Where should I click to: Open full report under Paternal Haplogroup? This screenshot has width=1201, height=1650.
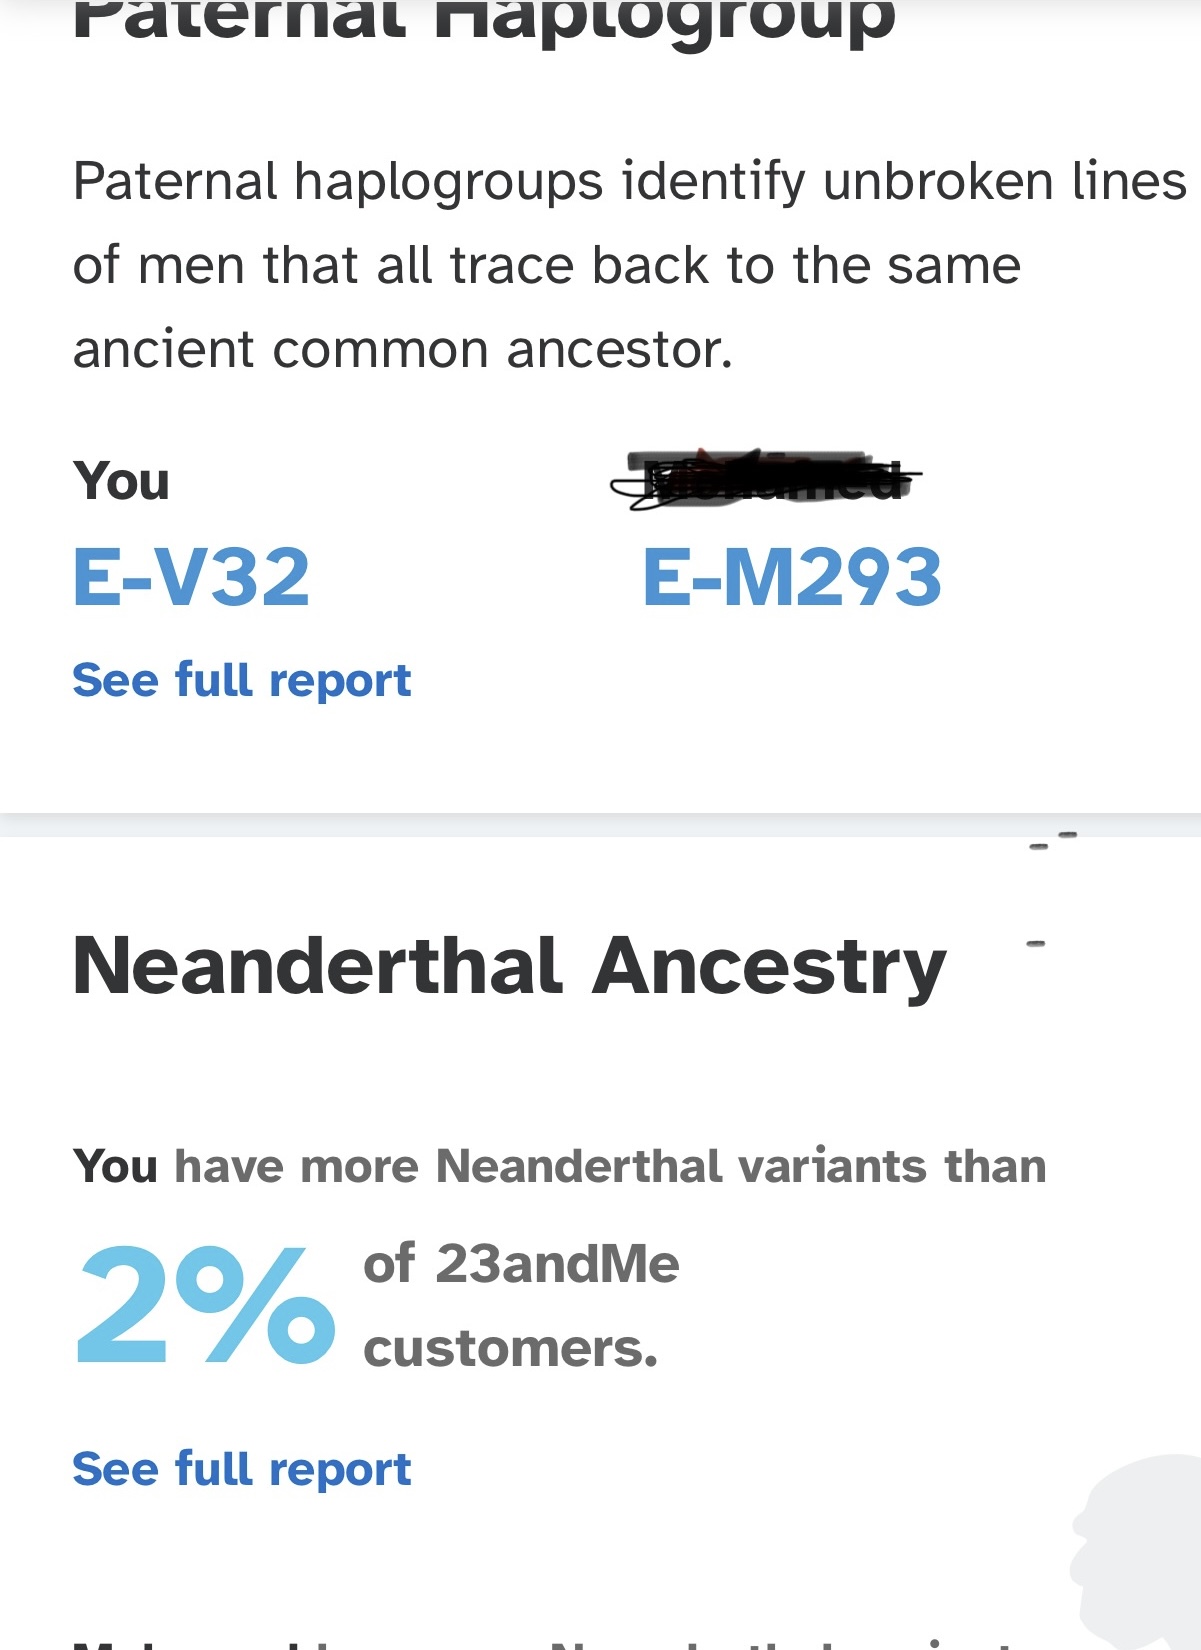[x=241, y=680]
